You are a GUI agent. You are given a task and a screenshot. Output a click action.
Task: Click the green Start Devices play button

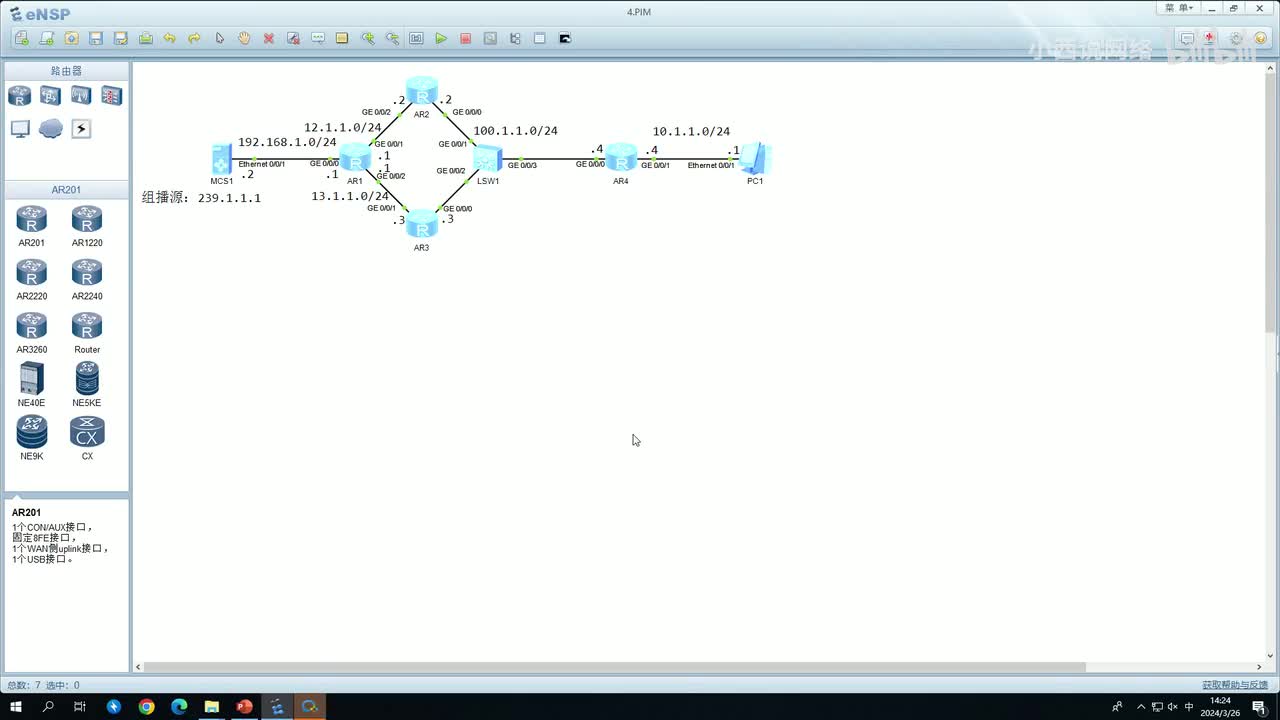(x=441, y=38)
